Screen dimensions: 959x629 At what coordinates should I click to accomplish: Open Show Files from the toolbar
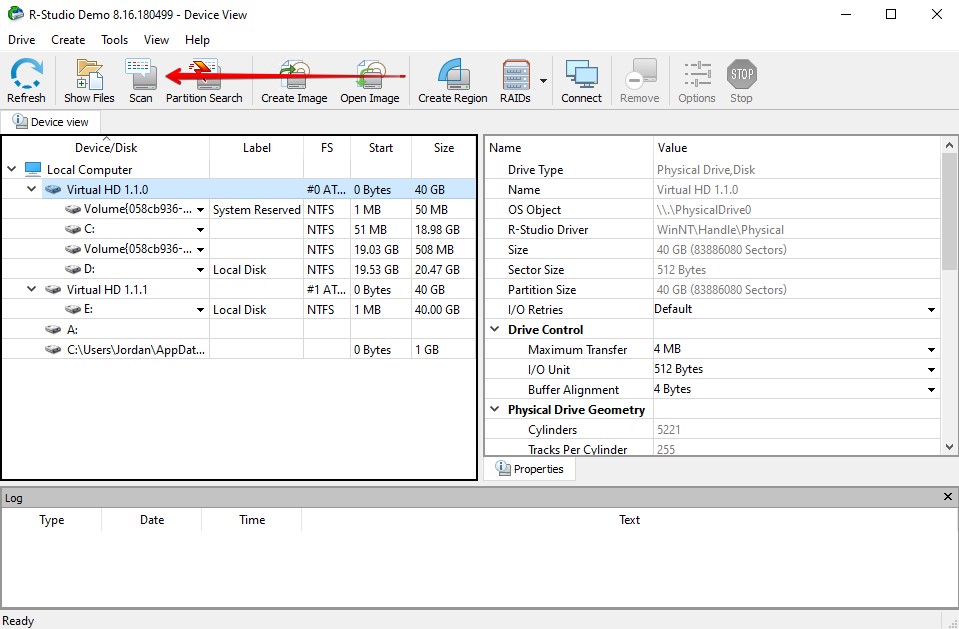(89, 80)
